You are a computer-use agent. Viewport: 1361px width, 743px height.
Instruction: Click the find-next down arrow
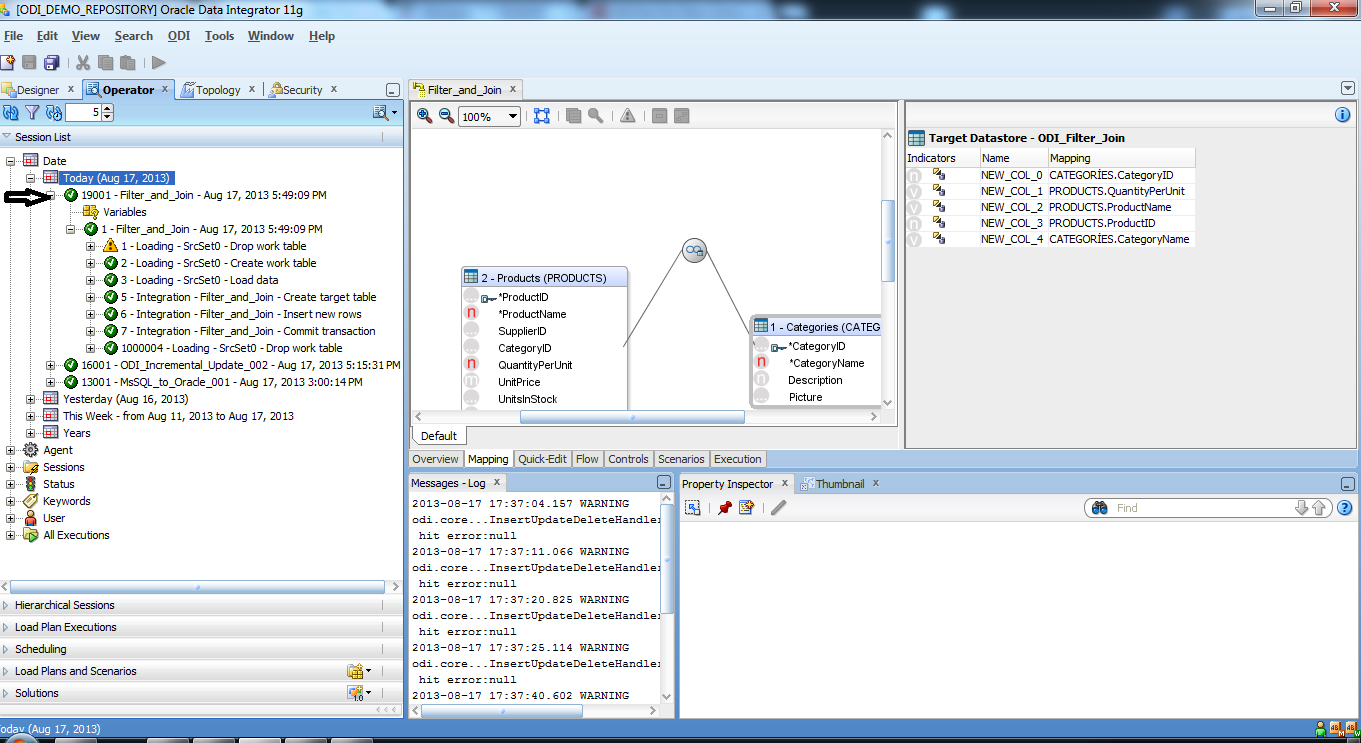(x=1302, y=508)
